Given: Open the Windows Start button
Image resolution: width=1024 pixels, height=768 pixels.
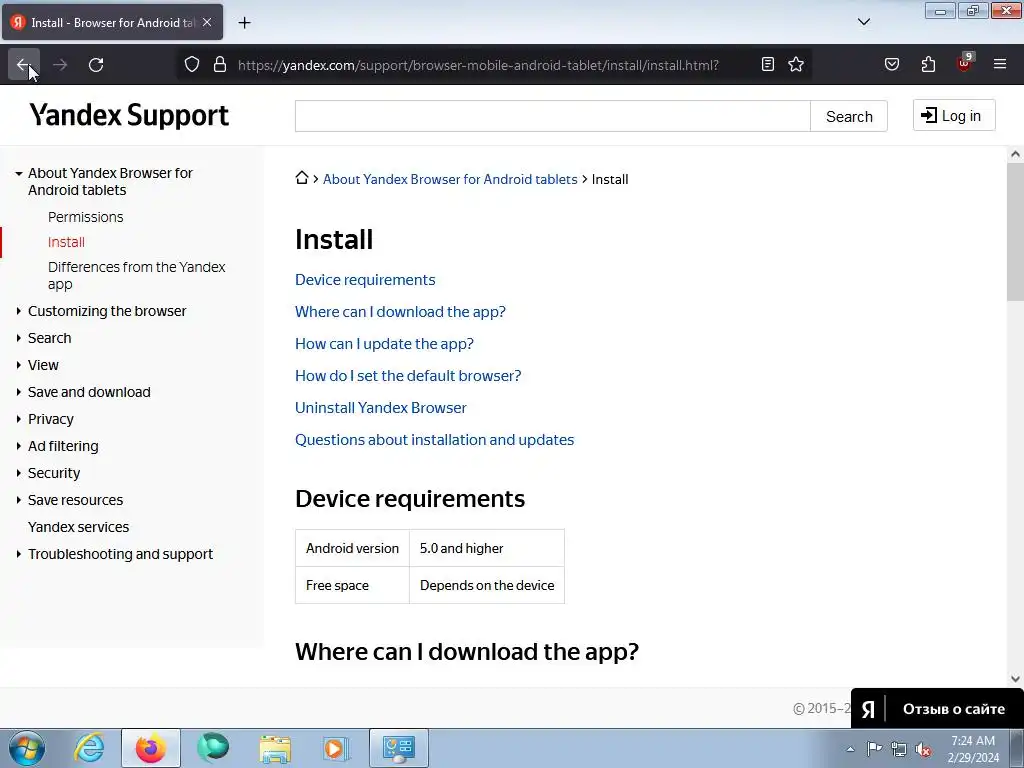Looking at the screenshot, I should 26,748.
